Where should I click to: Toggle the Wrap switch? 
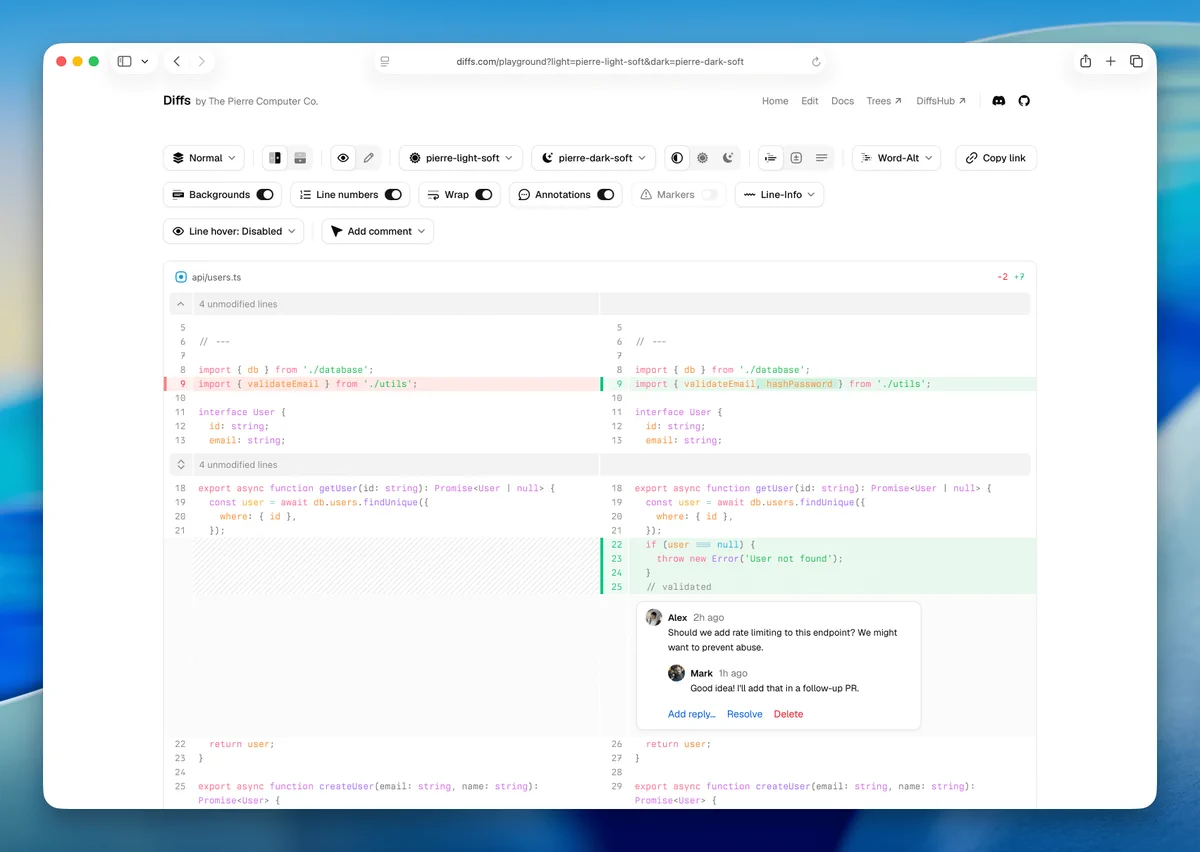click(x=484, y=195)
